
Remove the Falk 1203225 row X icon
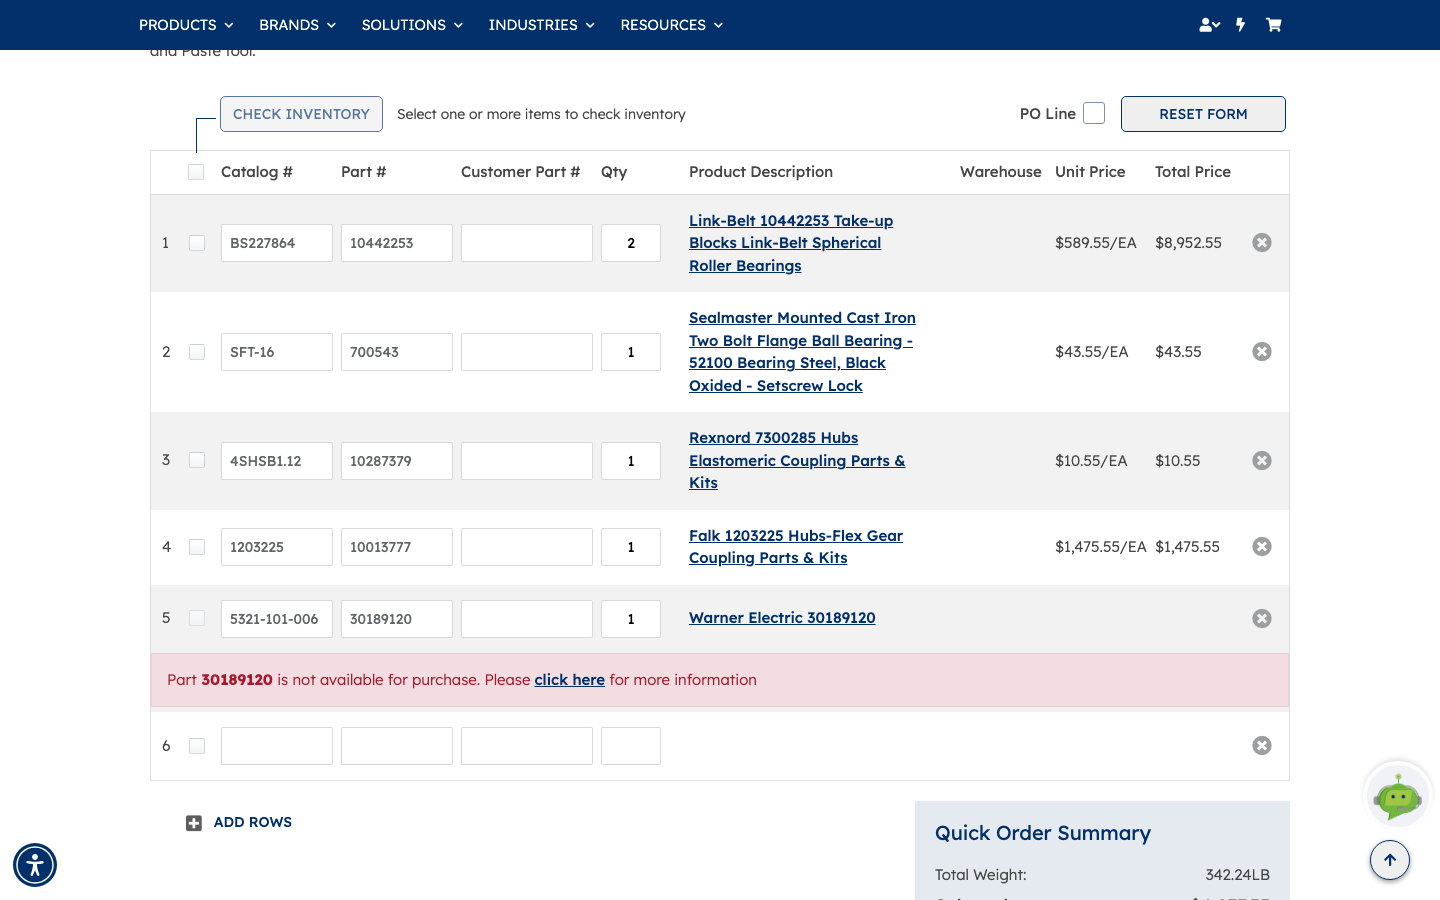tap(1262, 547)
